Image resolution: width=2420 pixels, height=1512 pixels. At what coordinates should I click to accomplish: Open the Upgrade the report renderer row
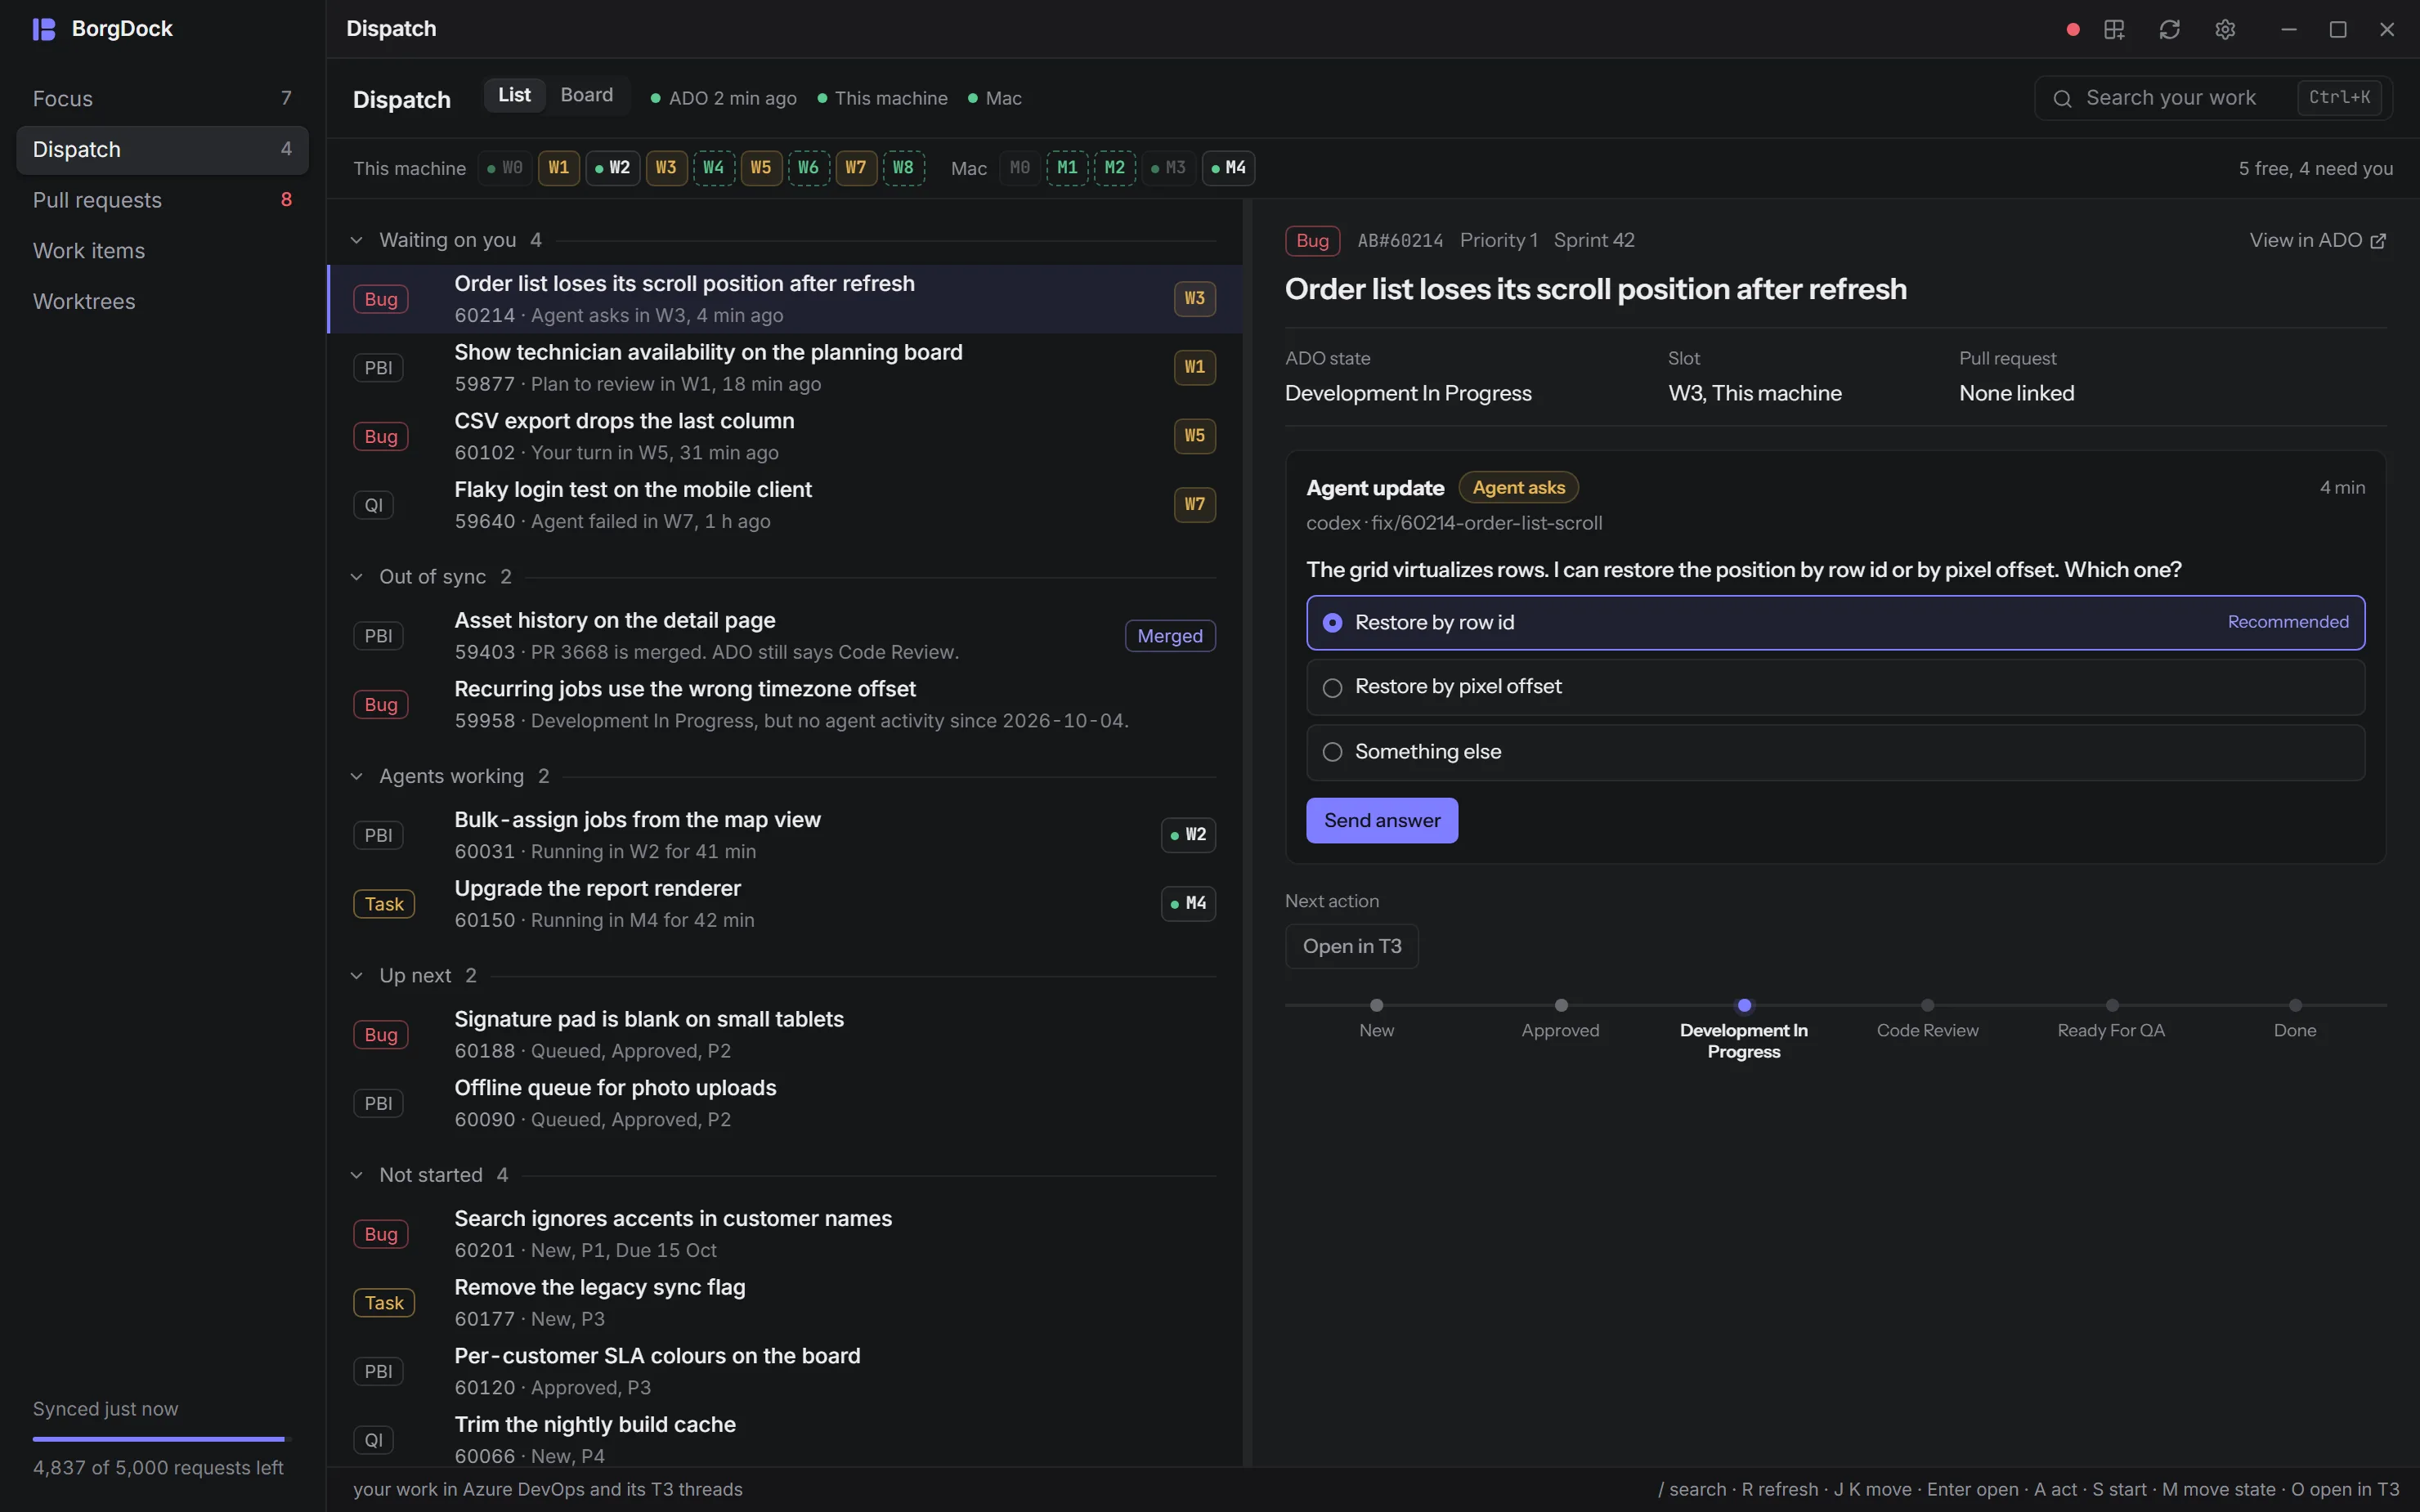(x=785, y=904)
